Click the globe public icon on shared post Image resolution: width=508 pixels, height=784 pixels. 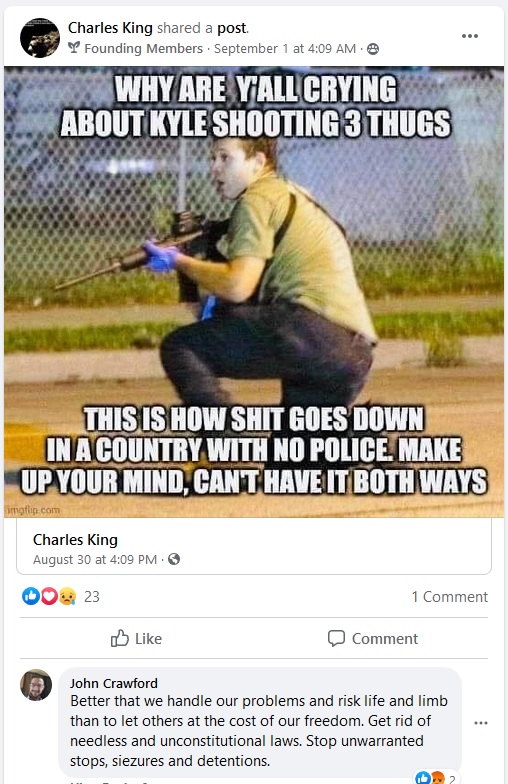click(174, 559)
